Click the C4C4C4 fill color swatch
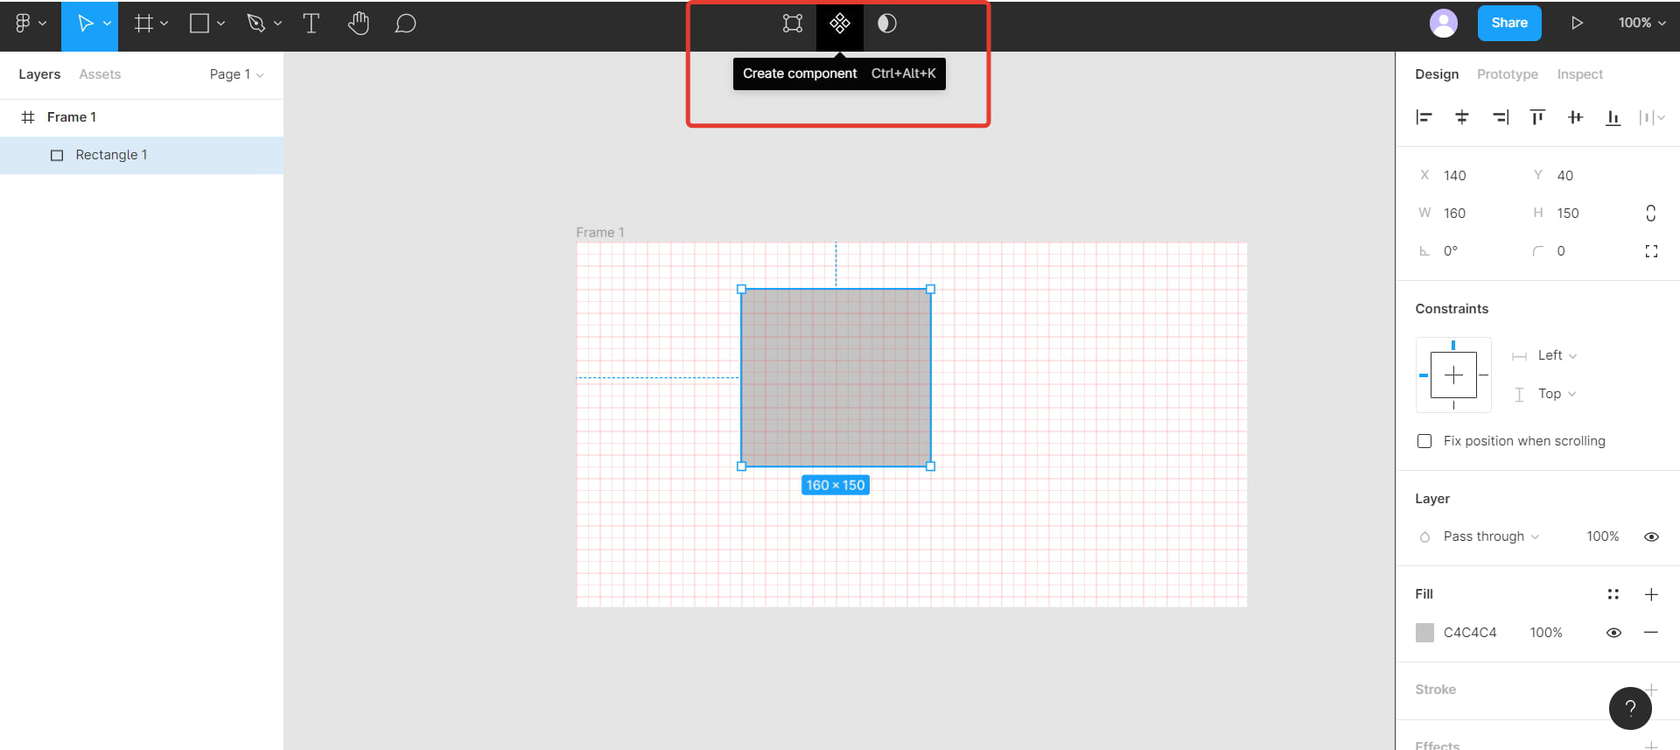 [1425, 633]
